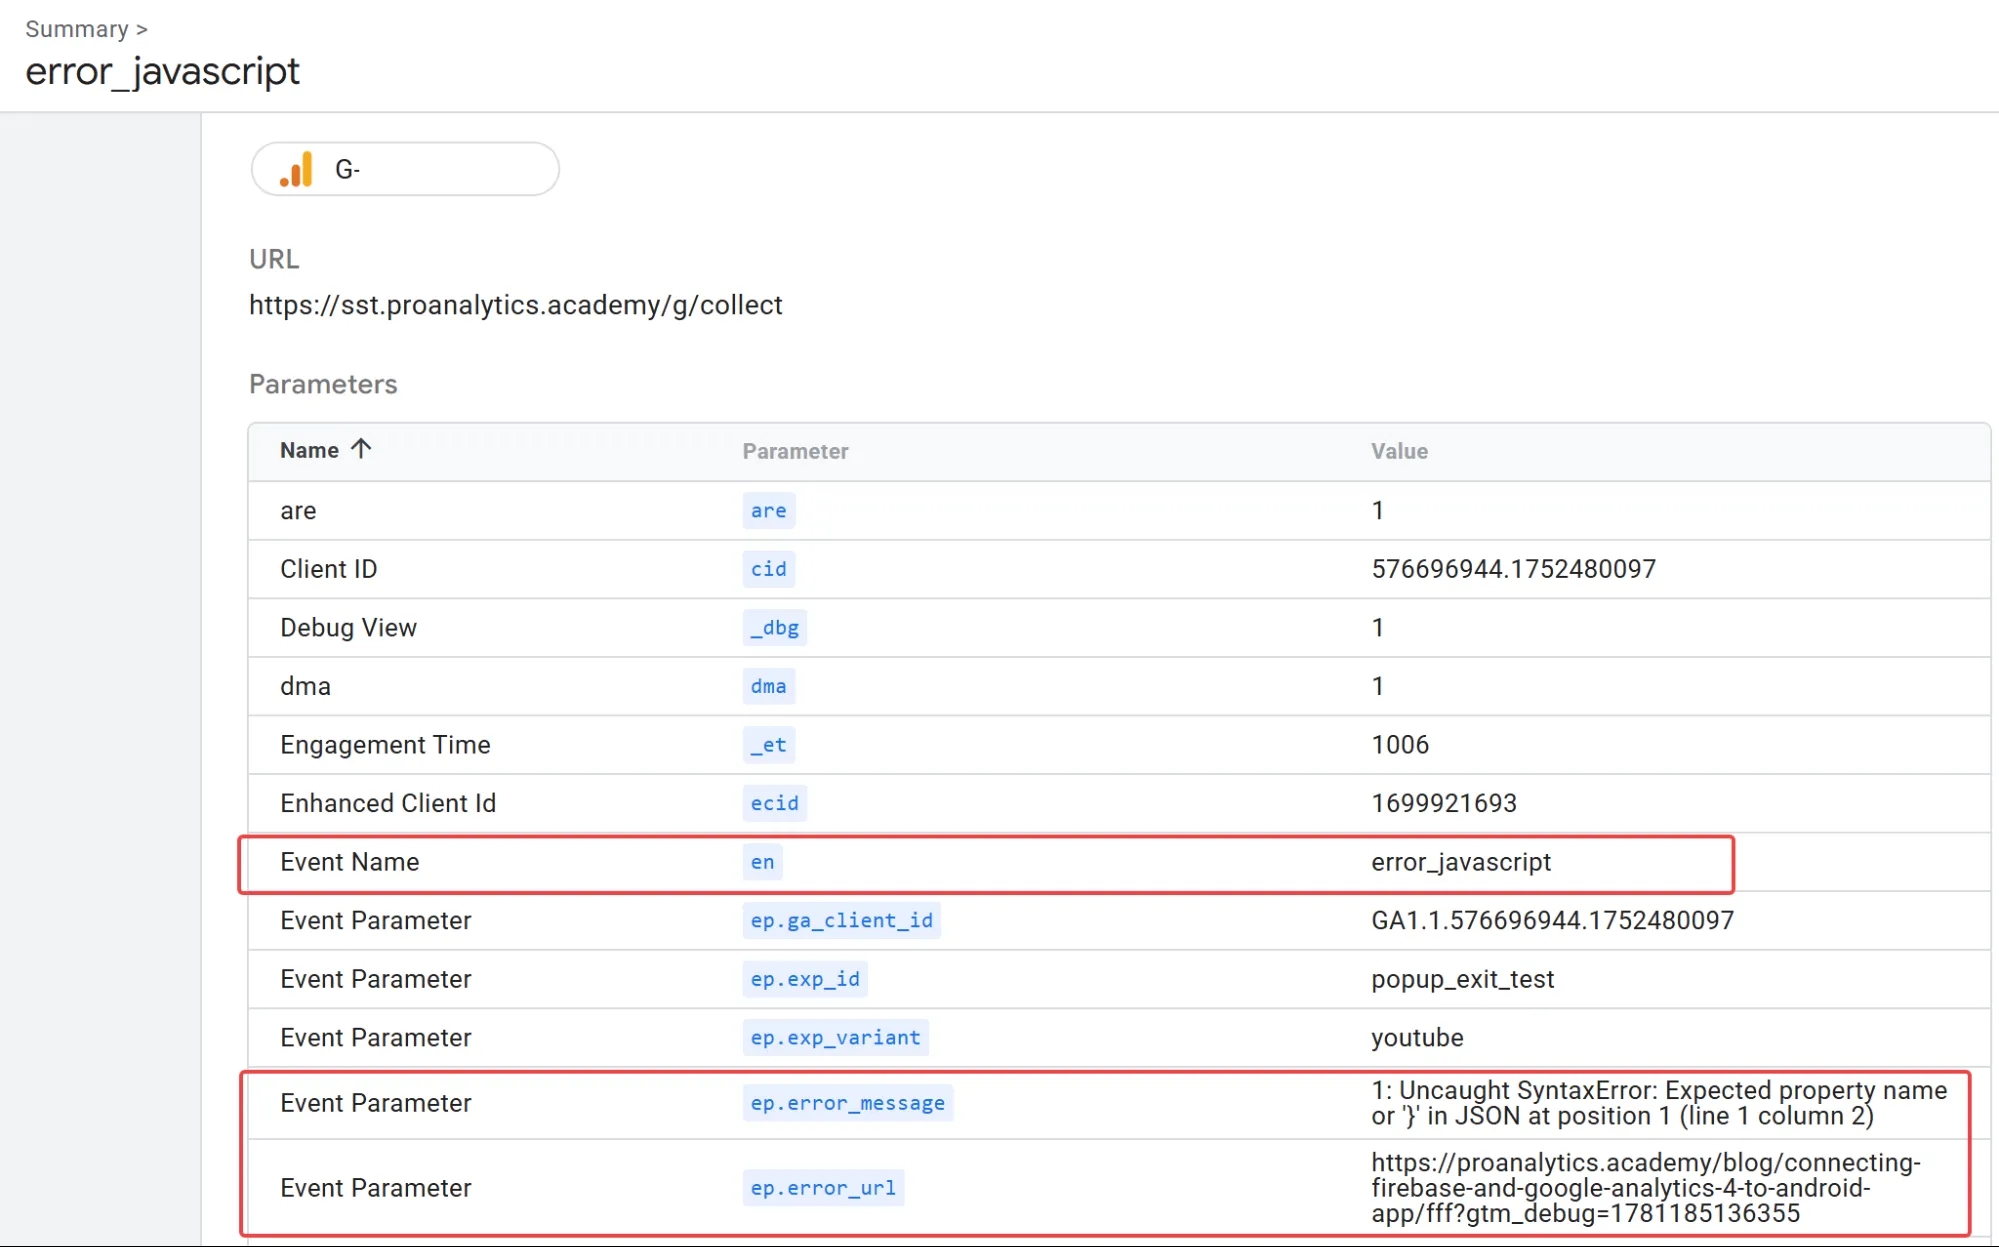Click the en parameter chip
This screenshot has width=1999, height=1247.
coord(762,862)
